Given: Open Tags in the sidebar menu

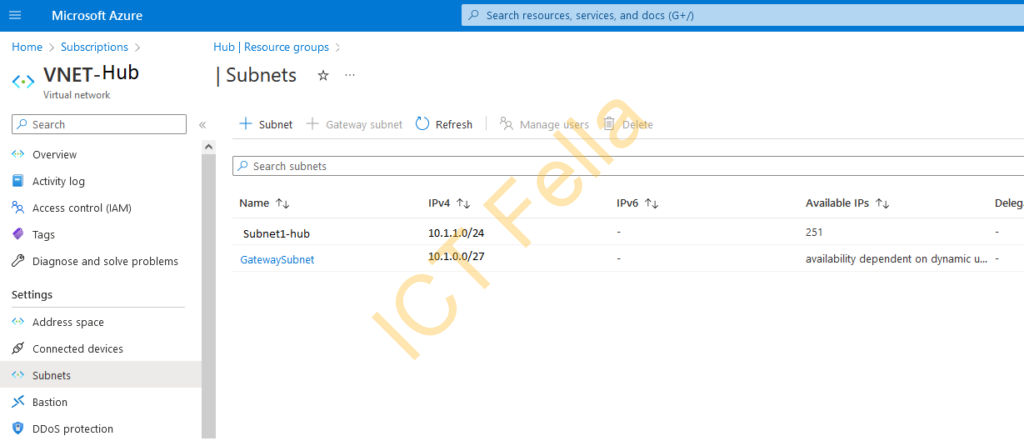Looking at the screenshot, I should [44, 235].
